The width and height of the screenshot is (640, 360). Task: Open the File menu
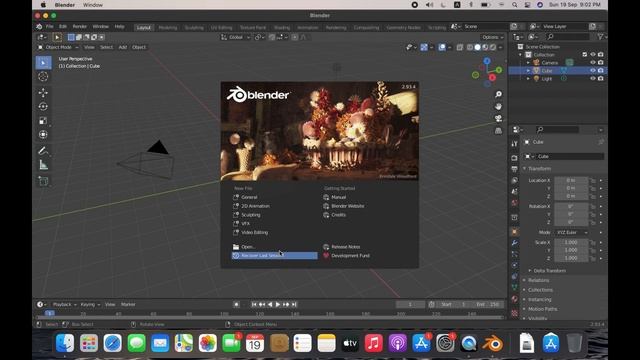coord(49,27)
